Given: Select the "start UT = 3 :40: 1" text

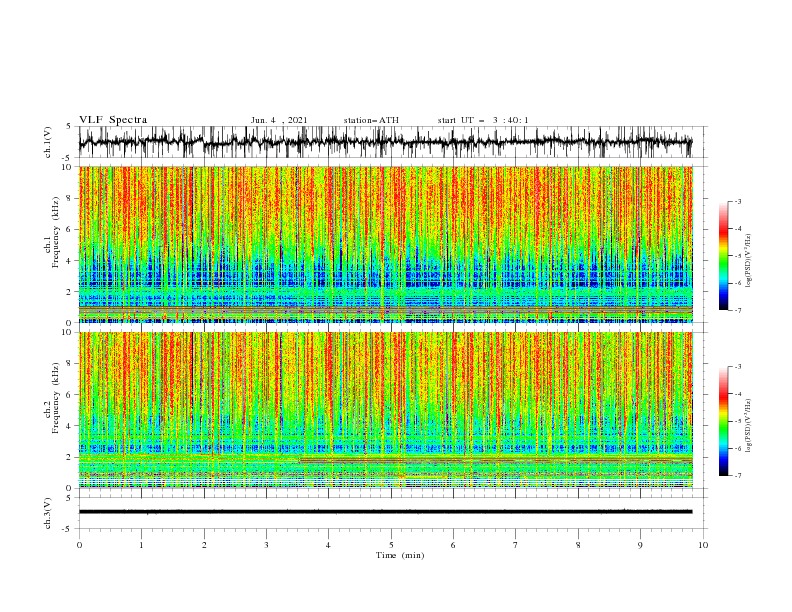Looking at the screenshot, I should (483, 120).
